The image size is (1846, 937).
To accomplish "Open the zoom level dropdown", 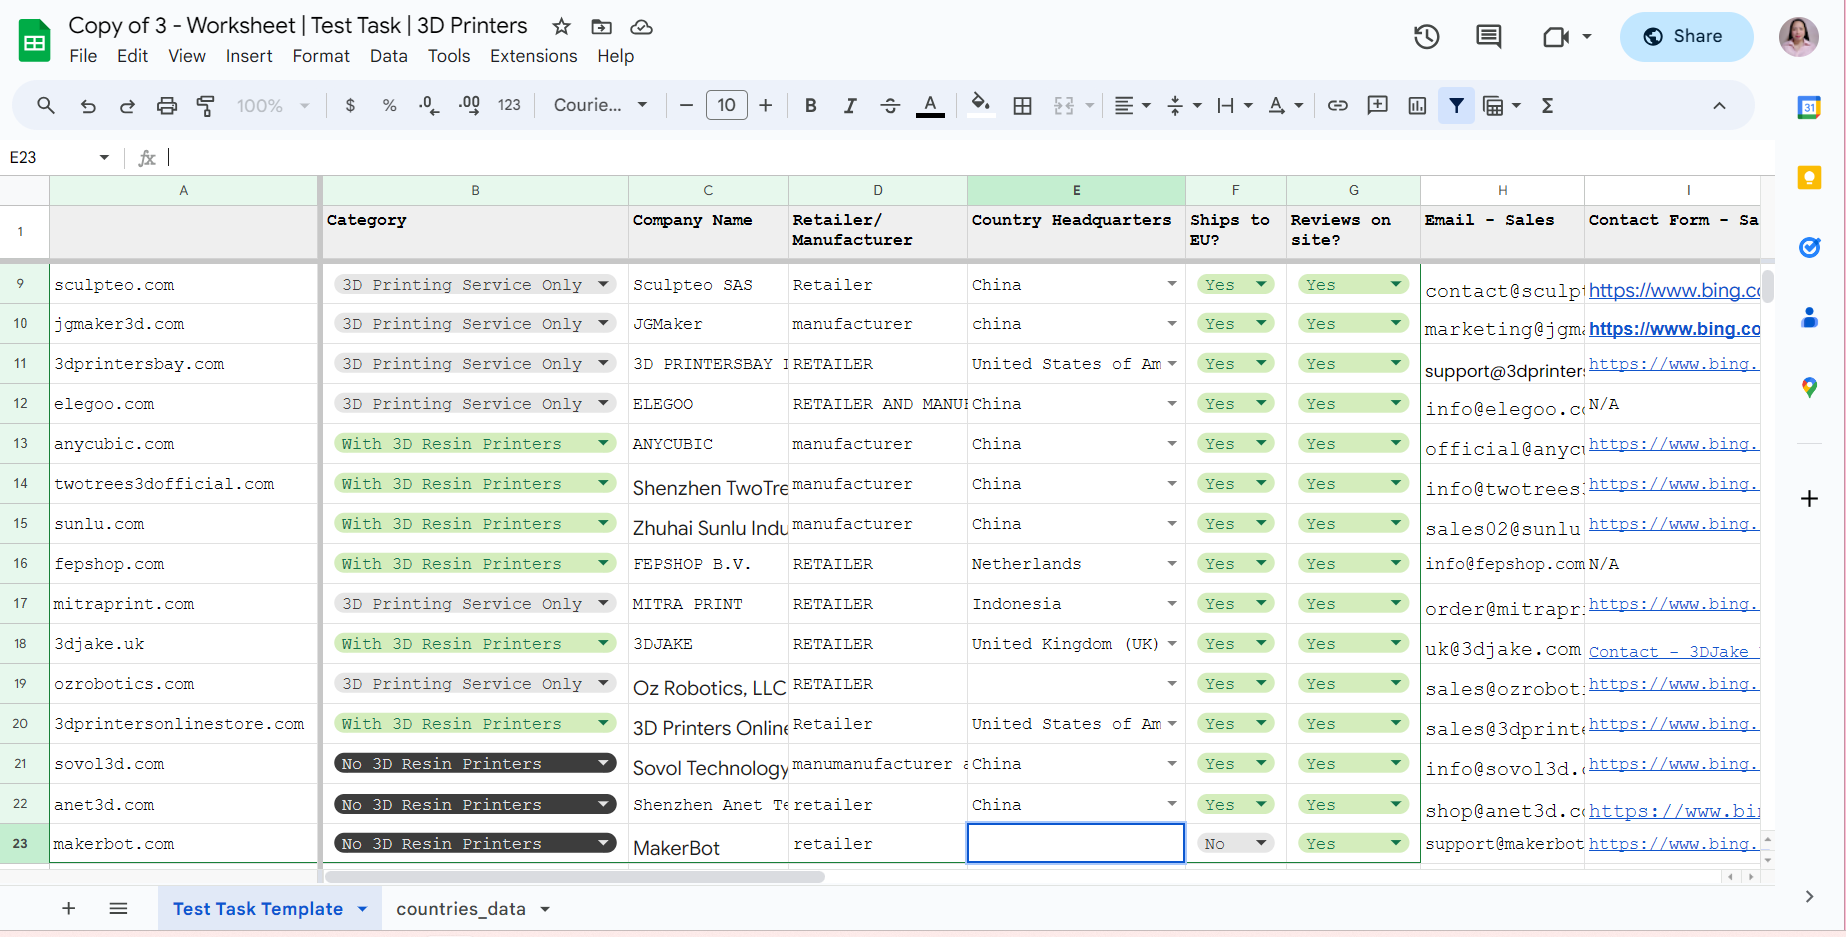I will coord(273,105).
